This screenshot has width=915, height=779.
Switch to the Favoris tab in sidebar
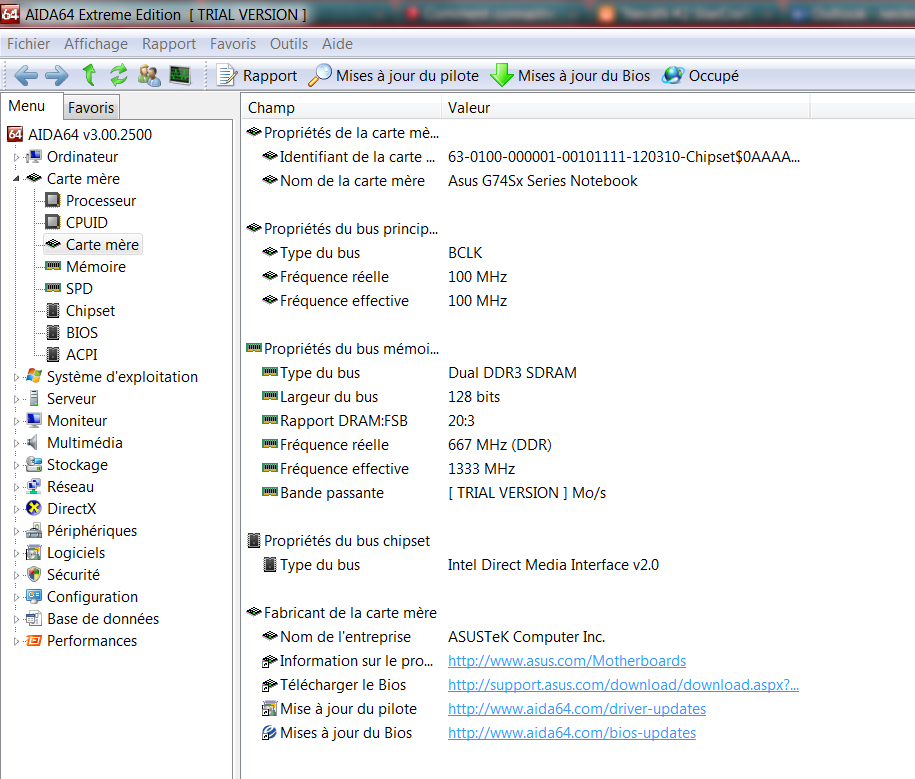91,107
